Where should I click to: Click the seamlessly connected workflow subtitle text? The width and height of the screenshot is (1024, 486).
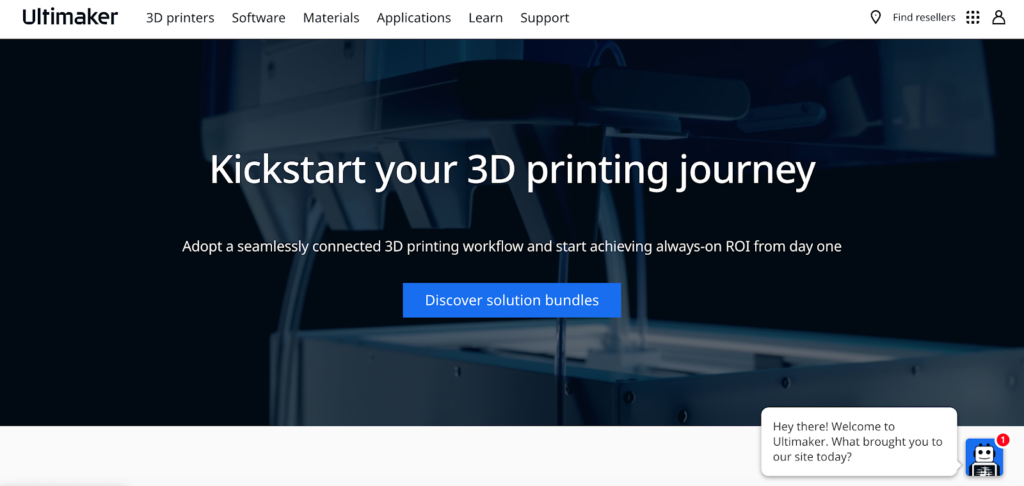512,246
